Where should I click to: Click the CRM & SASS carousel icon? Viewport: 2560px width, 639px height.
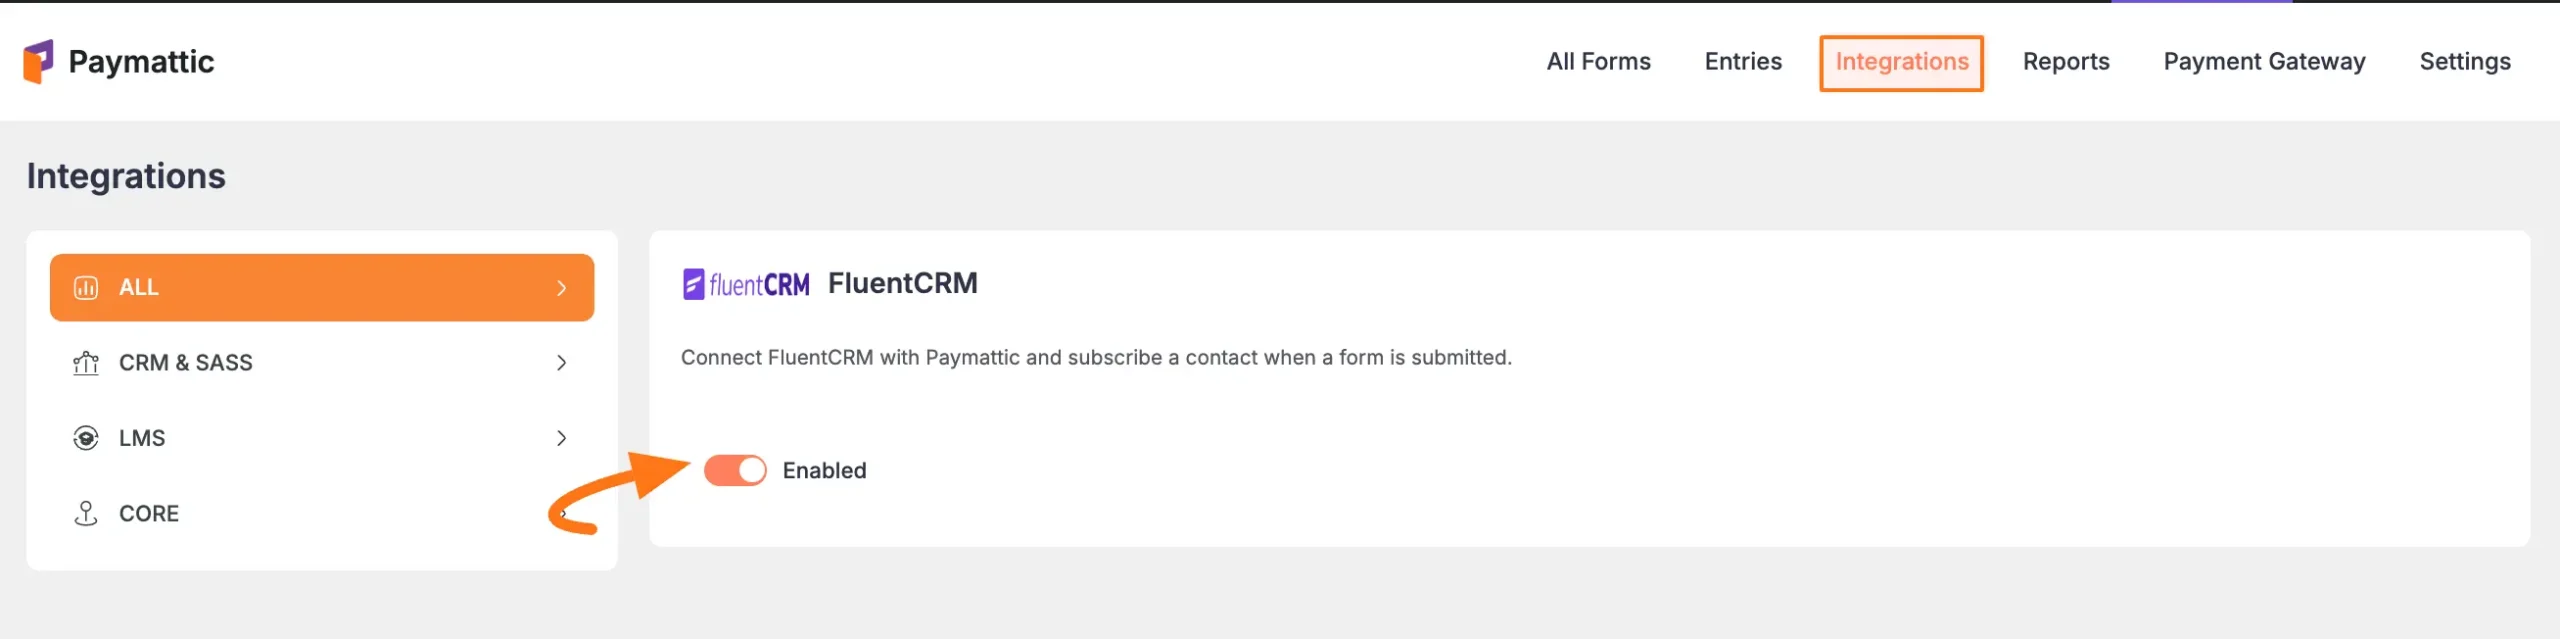[x=88, y=362]
